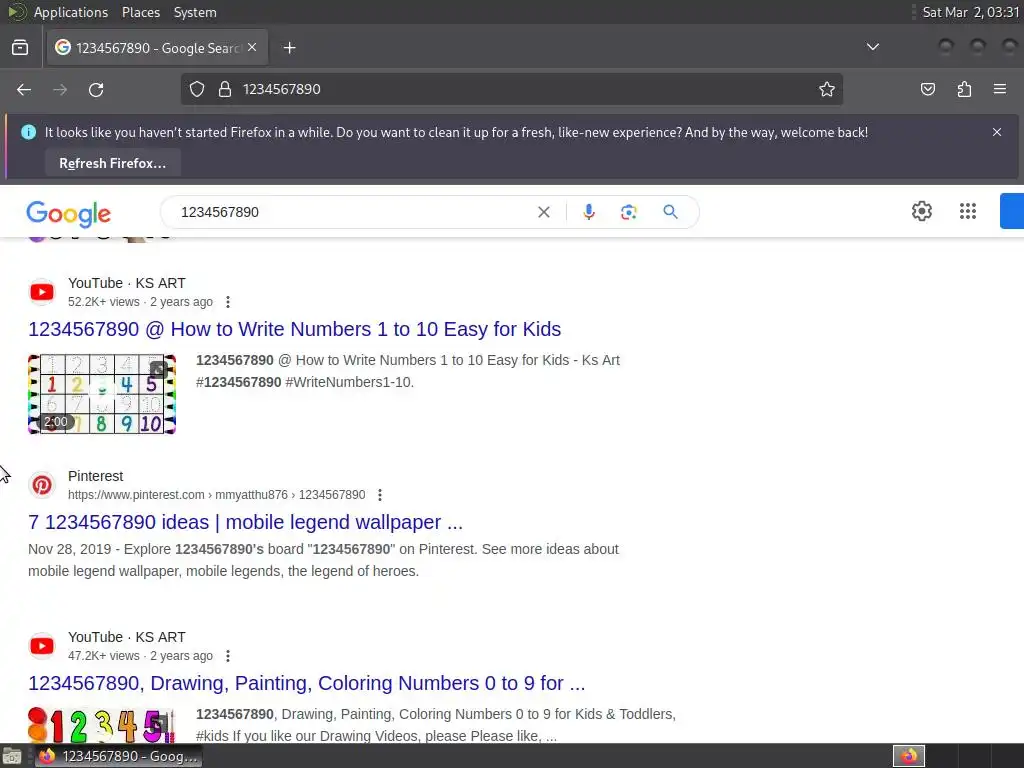Viewport: 1024px width, 768px height.
Task: Click YouTube icon of the 47.2K+ views result
Action: (42, 646)
